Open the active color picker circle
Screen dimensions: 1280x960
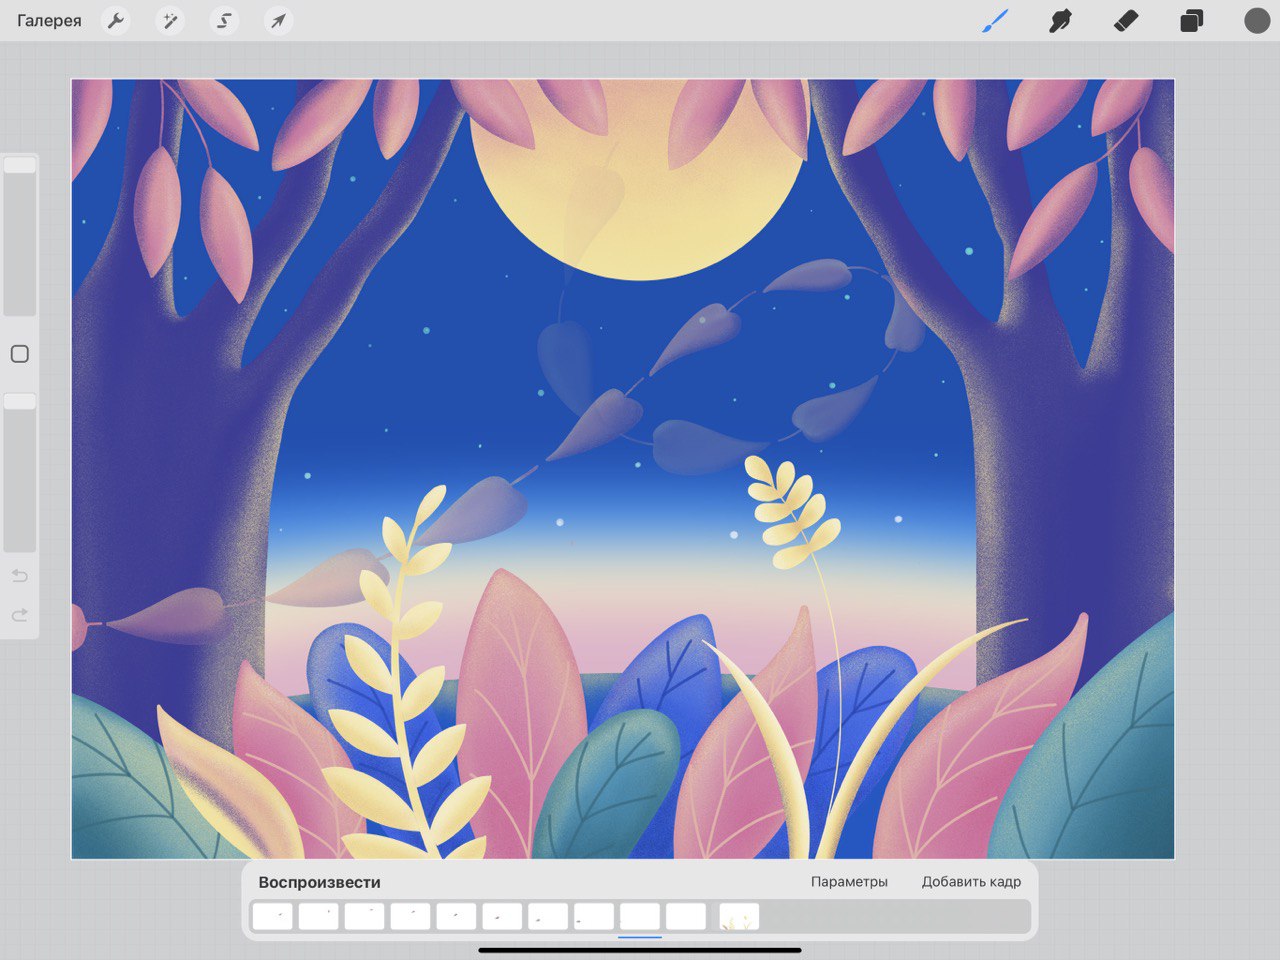[x=1256, y=21]
